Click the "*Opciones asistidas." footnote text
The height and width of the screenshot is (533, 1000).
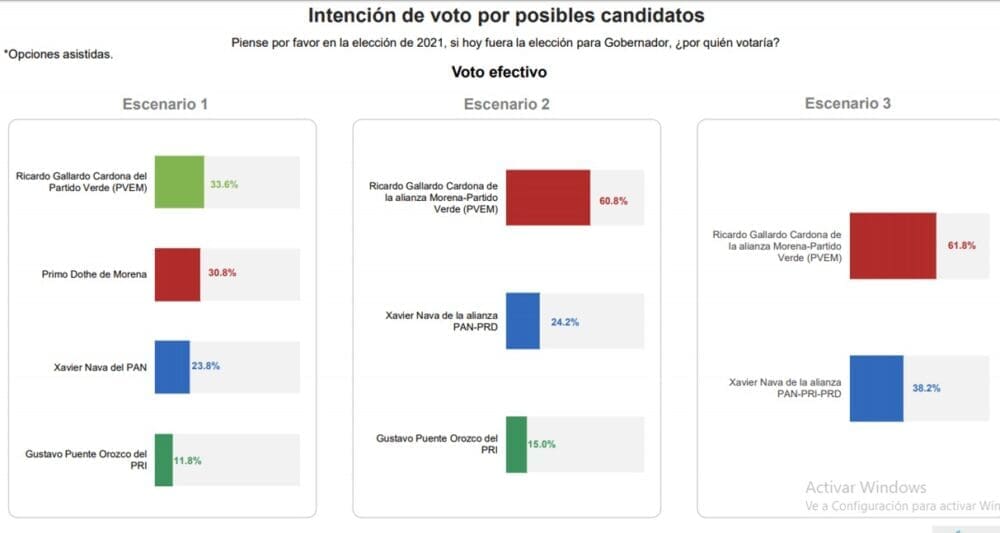[x=58, y=54]
